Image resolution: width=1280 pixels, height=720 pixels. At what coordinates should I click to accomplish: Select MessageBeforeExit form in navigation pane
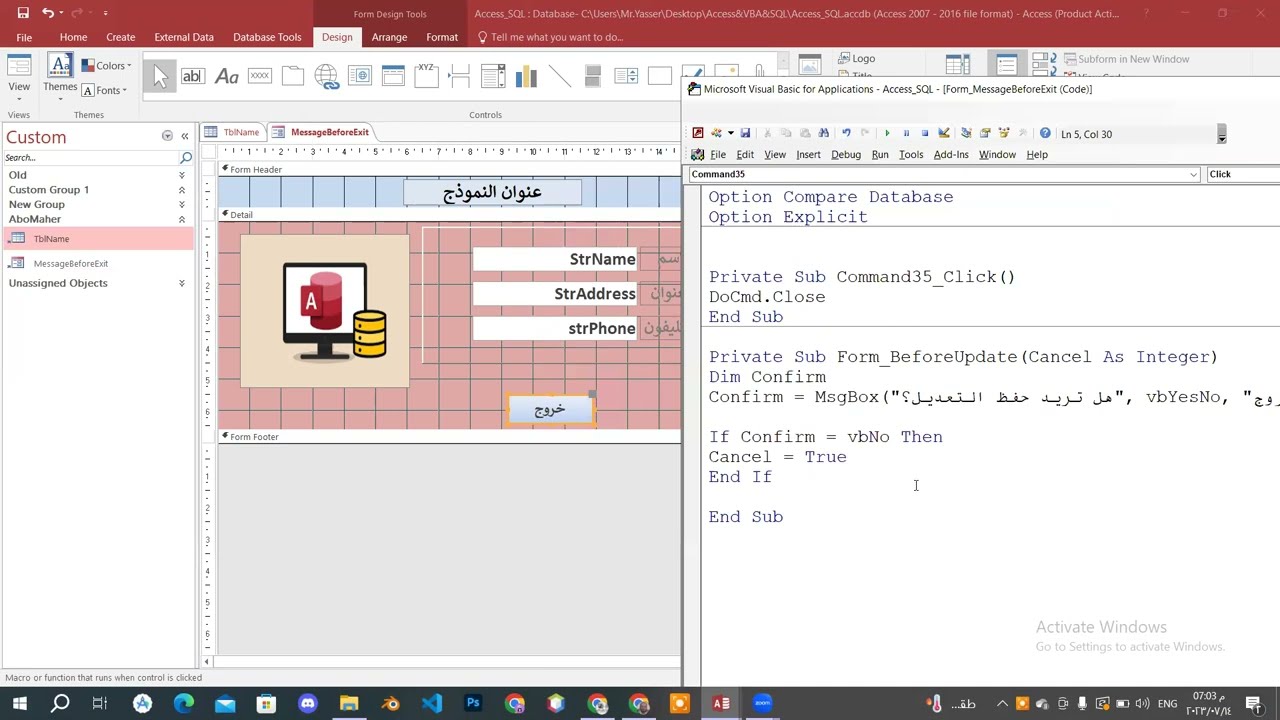pos(98,263)
